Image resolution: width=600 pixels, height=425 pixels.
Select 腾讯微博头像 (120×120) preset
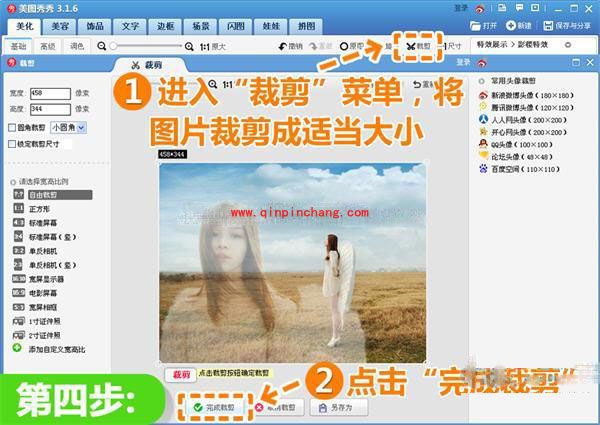527,107
